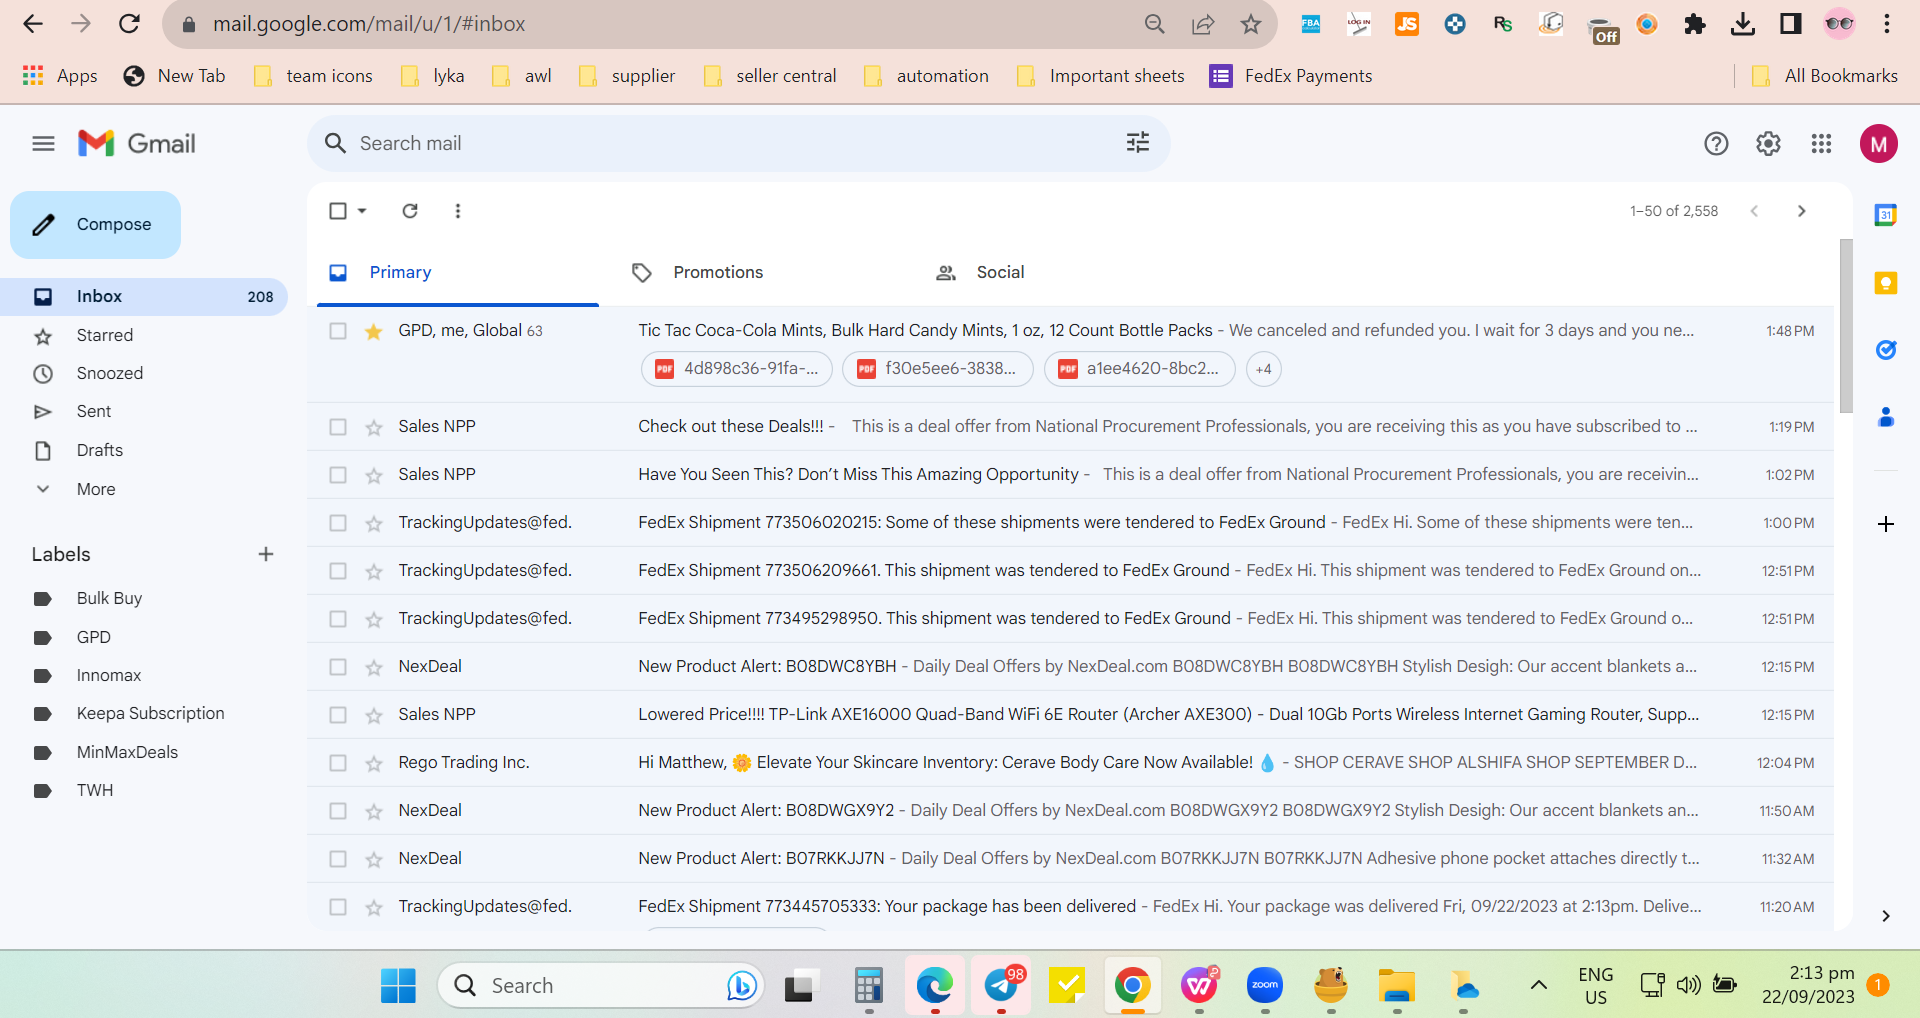This screenshot has width=1920, height=1018.
Task: Open Google Calendar side panel
Action: (x=1885, y=215)
